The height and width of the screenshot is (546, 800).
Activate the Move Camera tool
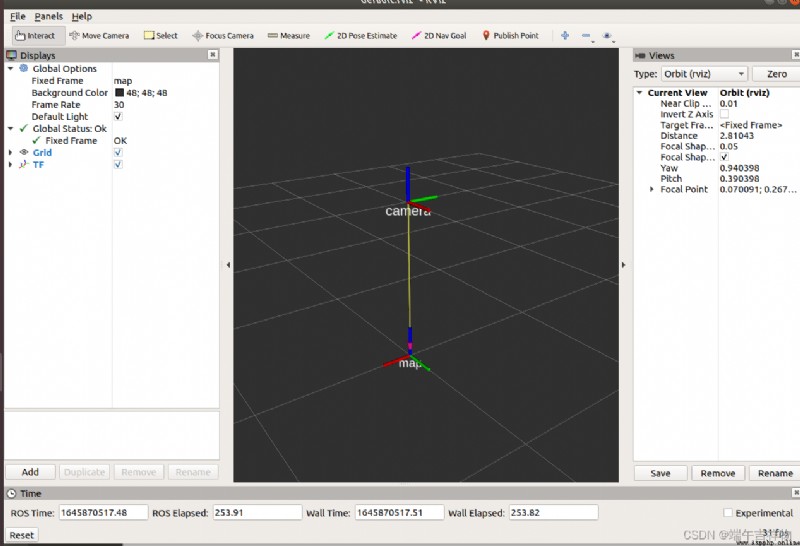point(99,36)
